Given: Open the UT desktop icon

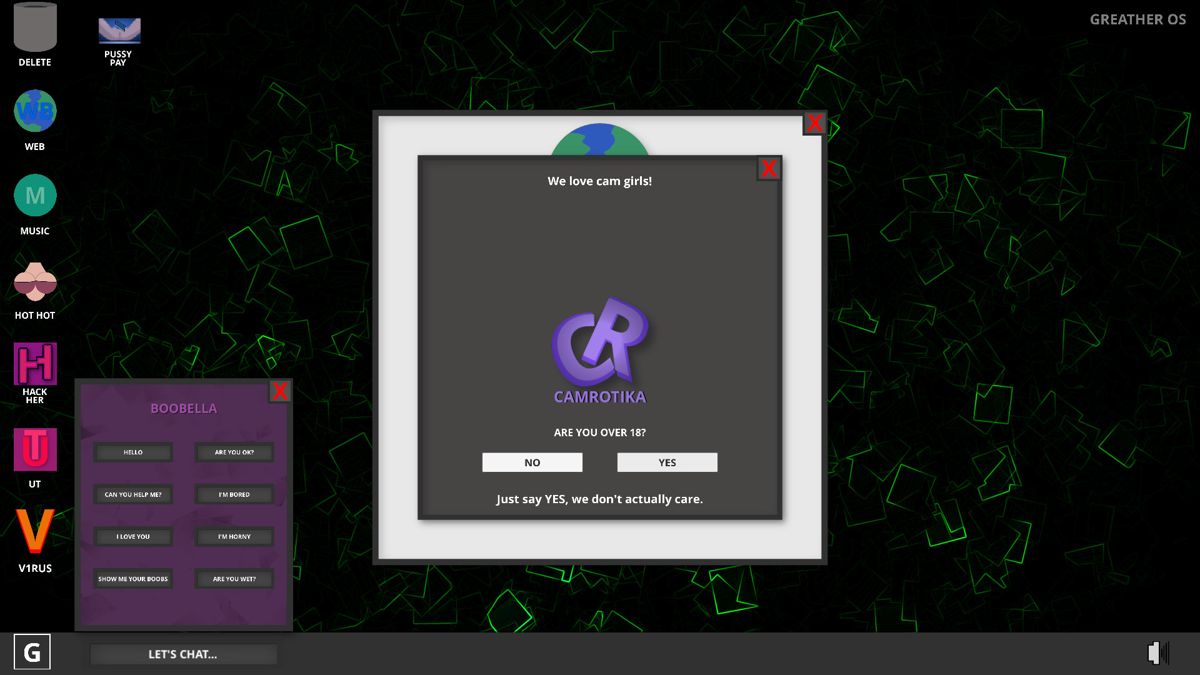Looking at the screenshot, I should pyautogui.click(x=35, y=450).
